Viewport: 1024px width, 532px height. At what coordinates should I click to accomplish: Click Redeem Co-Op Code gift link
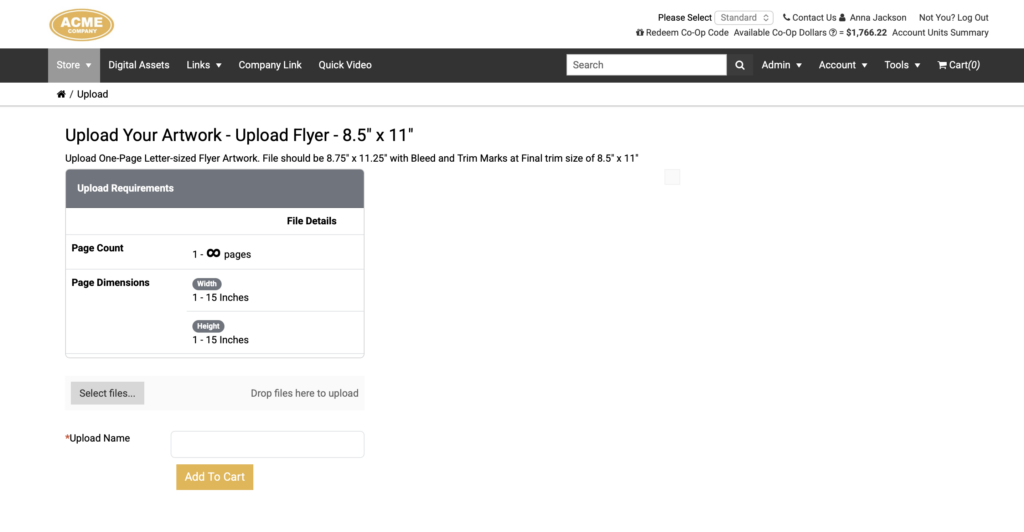(682, 33)
